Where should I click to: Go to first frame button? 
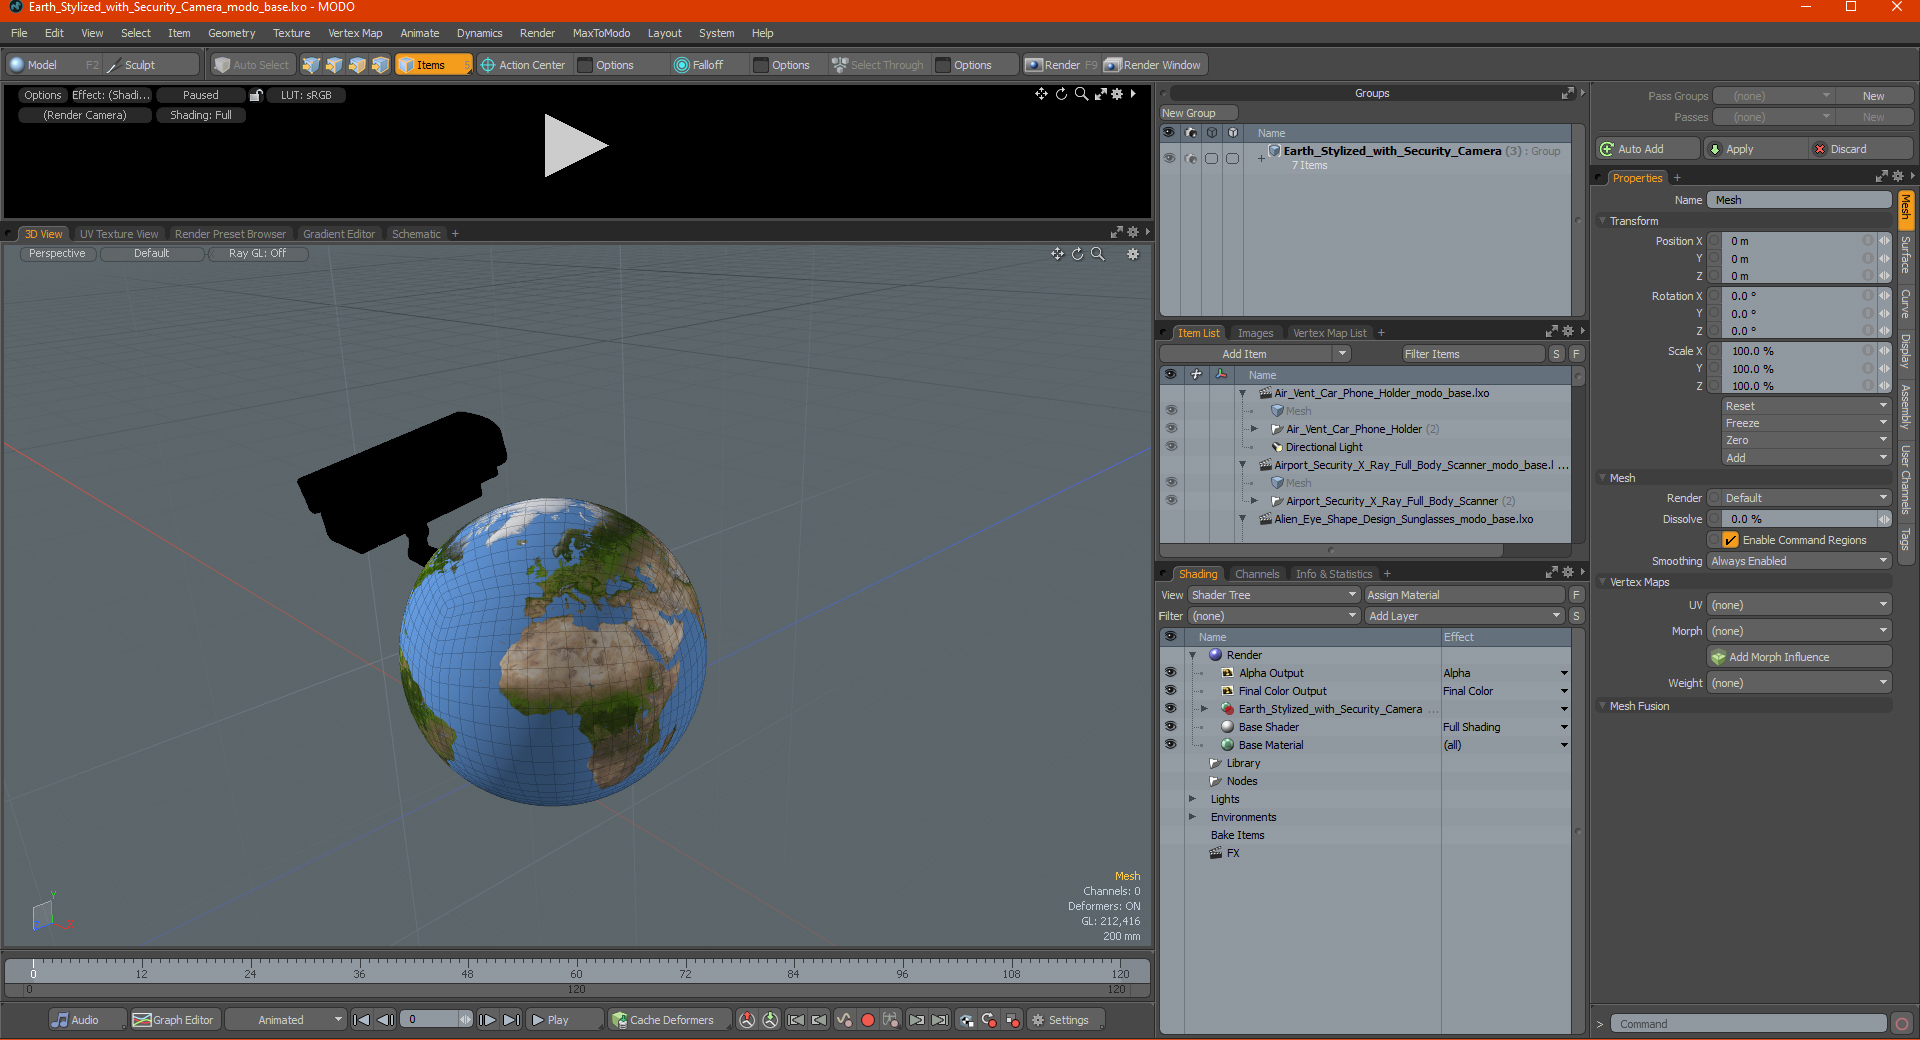tap(362, 1020)
